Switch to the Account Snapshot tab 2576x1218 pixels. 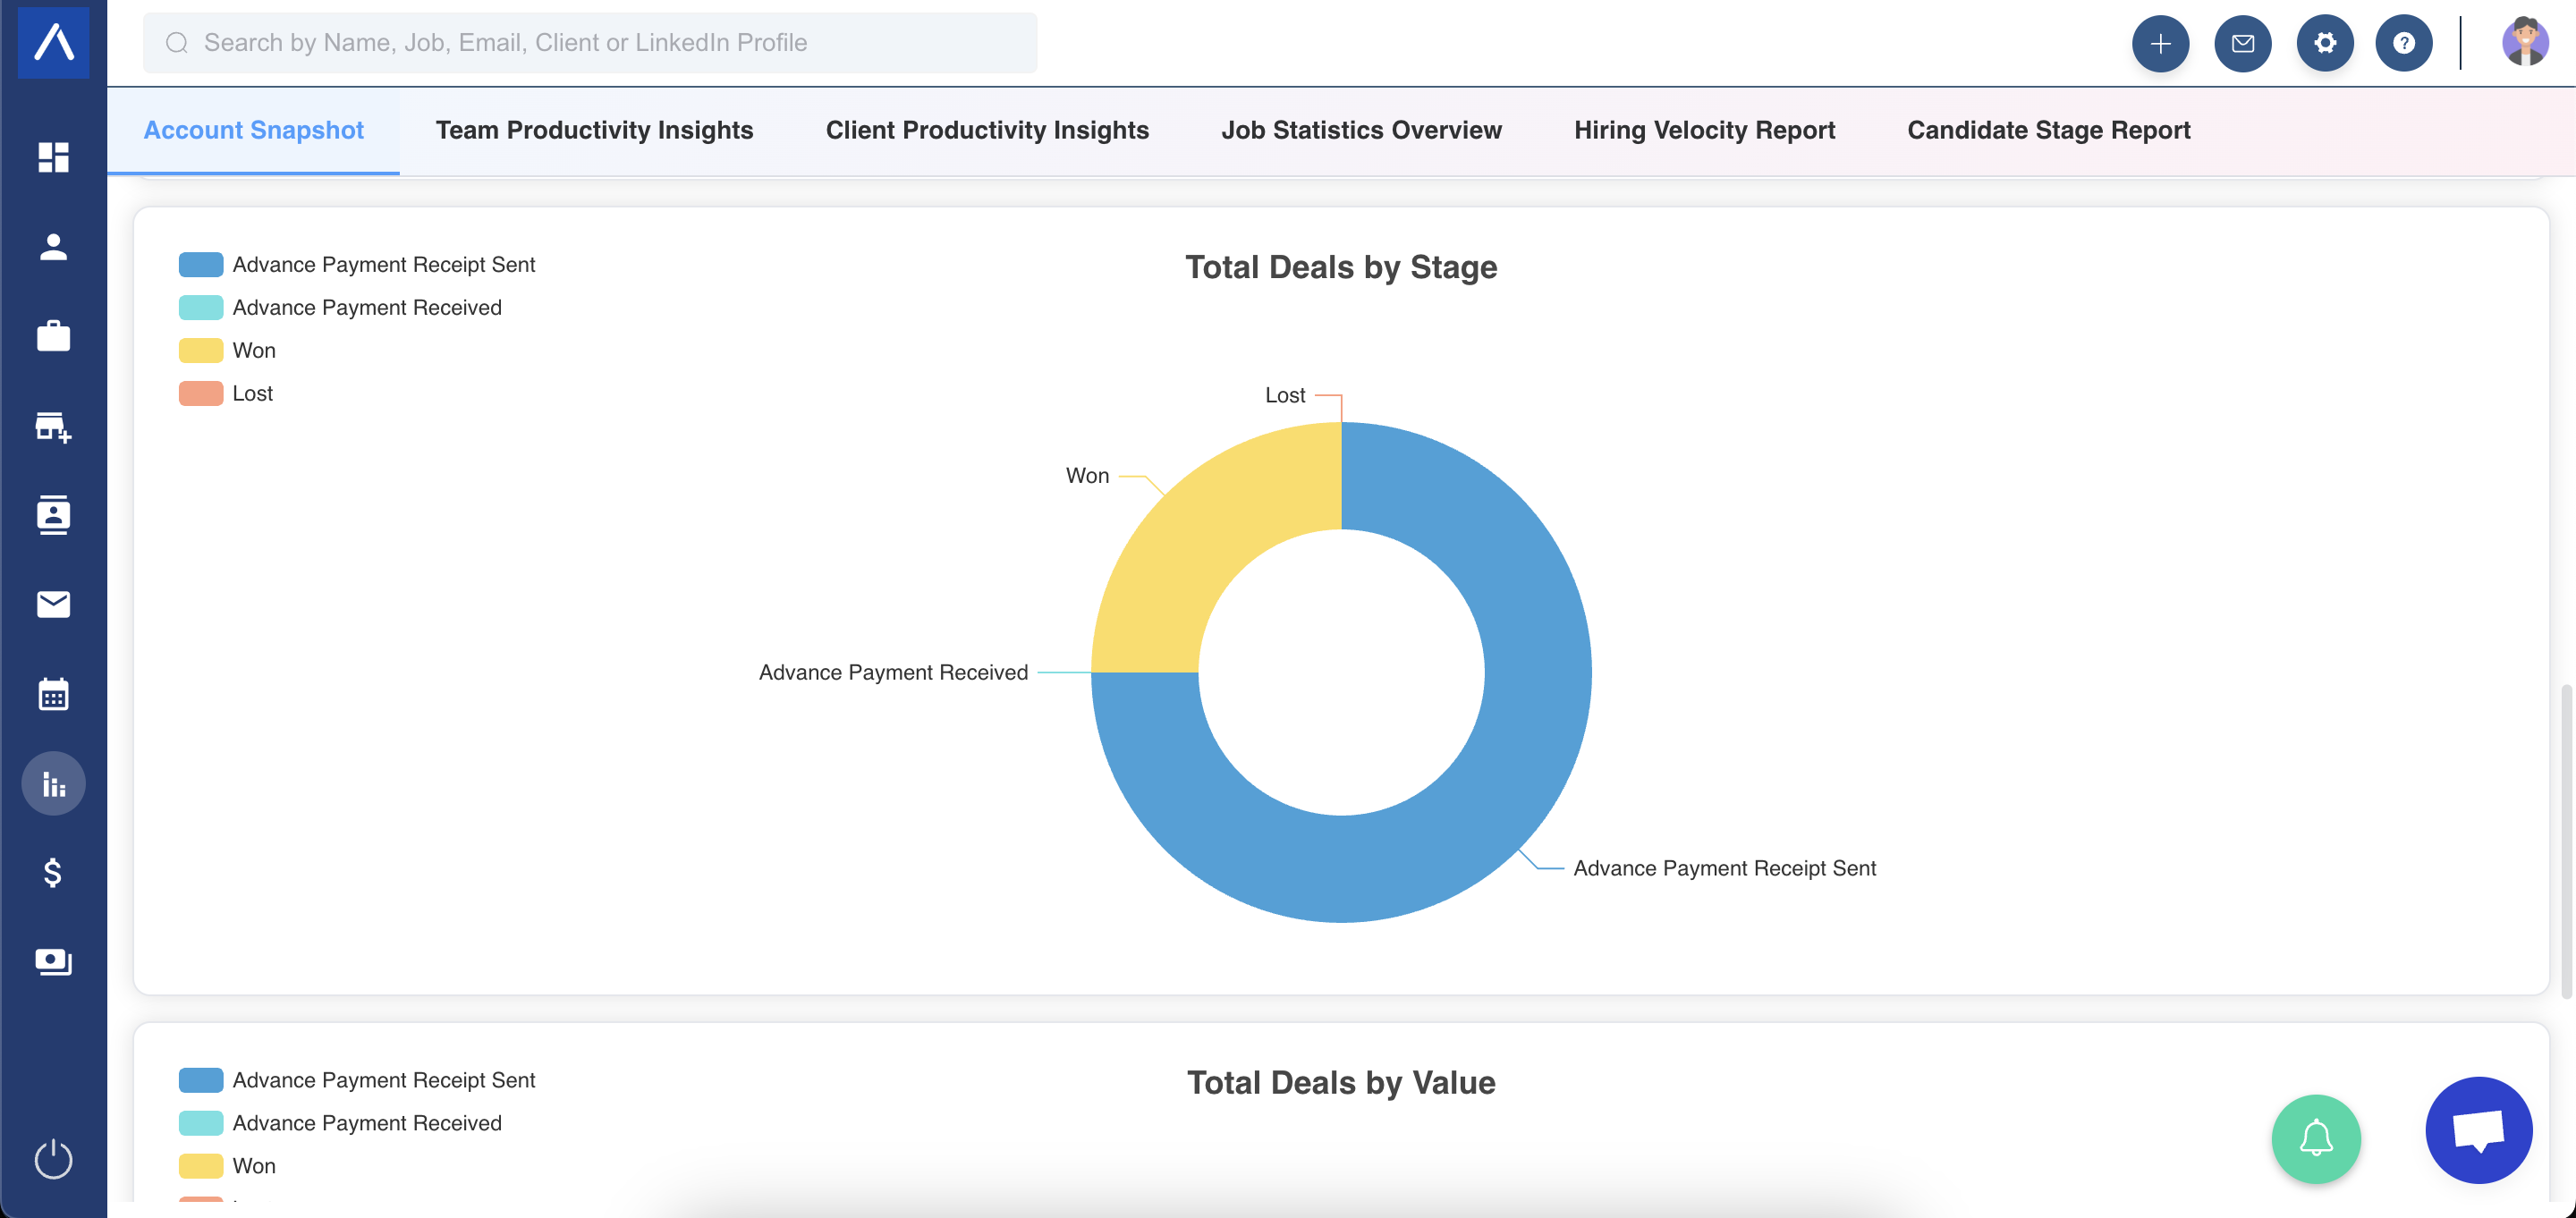(x=253, y=130)
